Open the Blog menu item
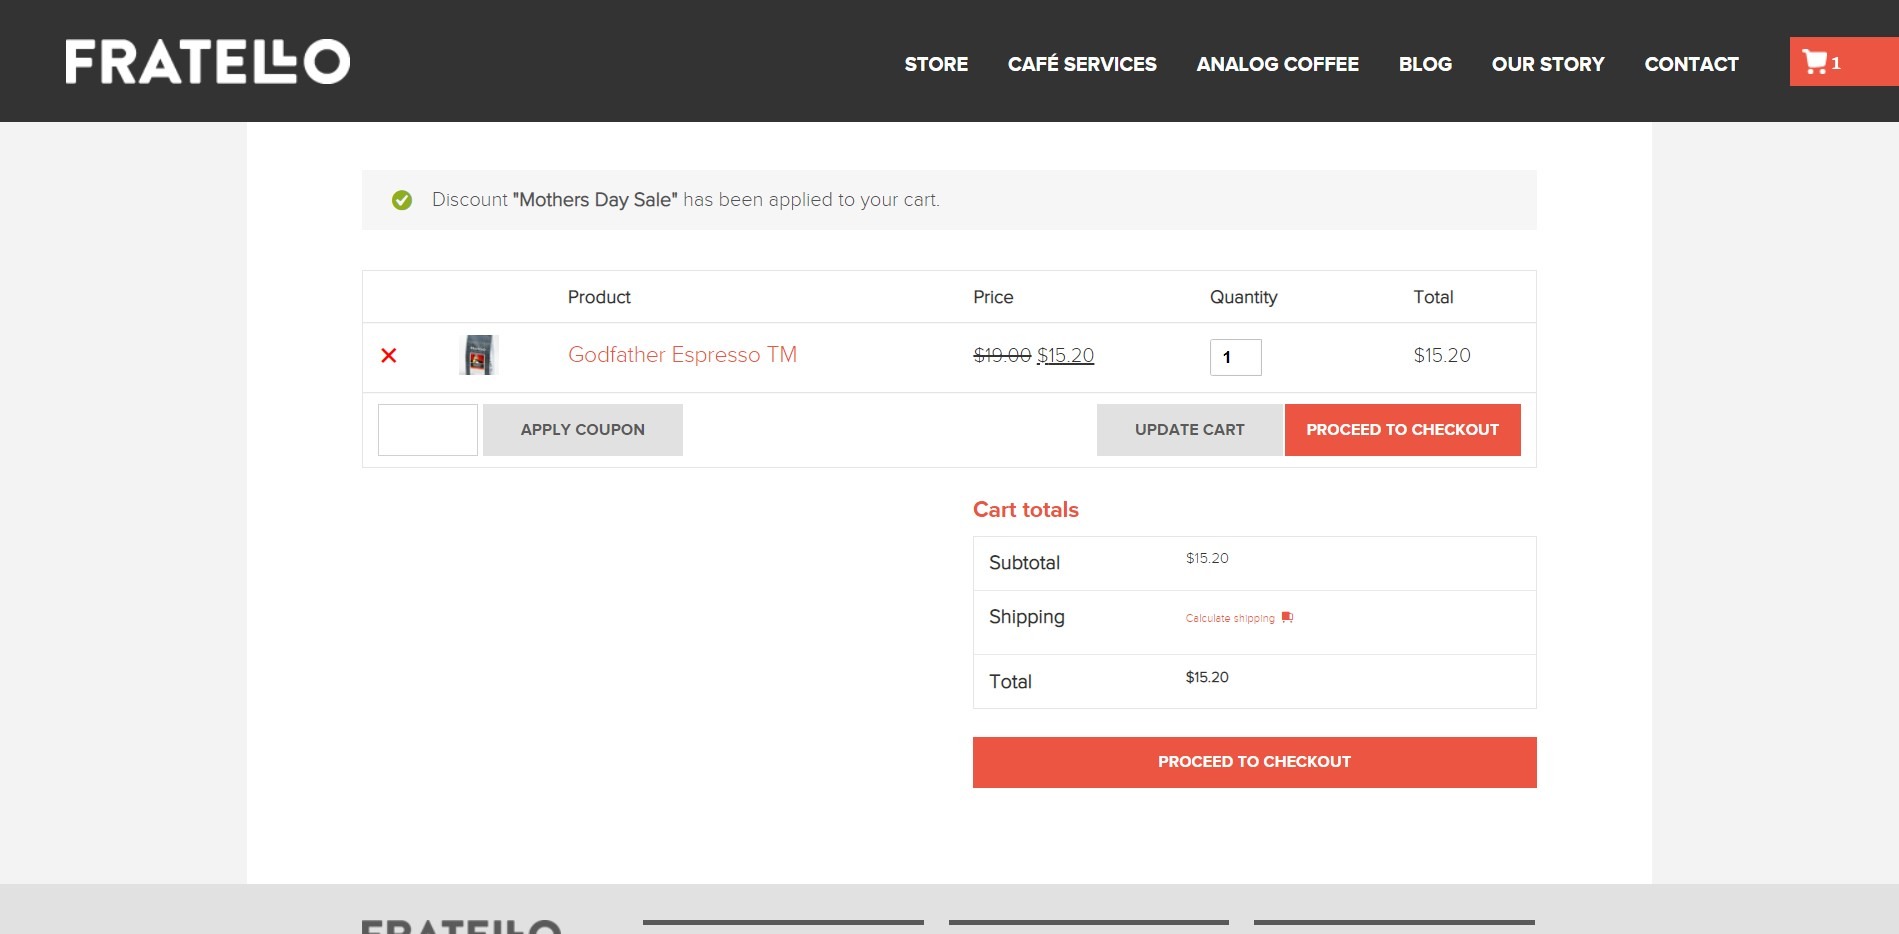The image size is (1899, 934). point(1425,64)
